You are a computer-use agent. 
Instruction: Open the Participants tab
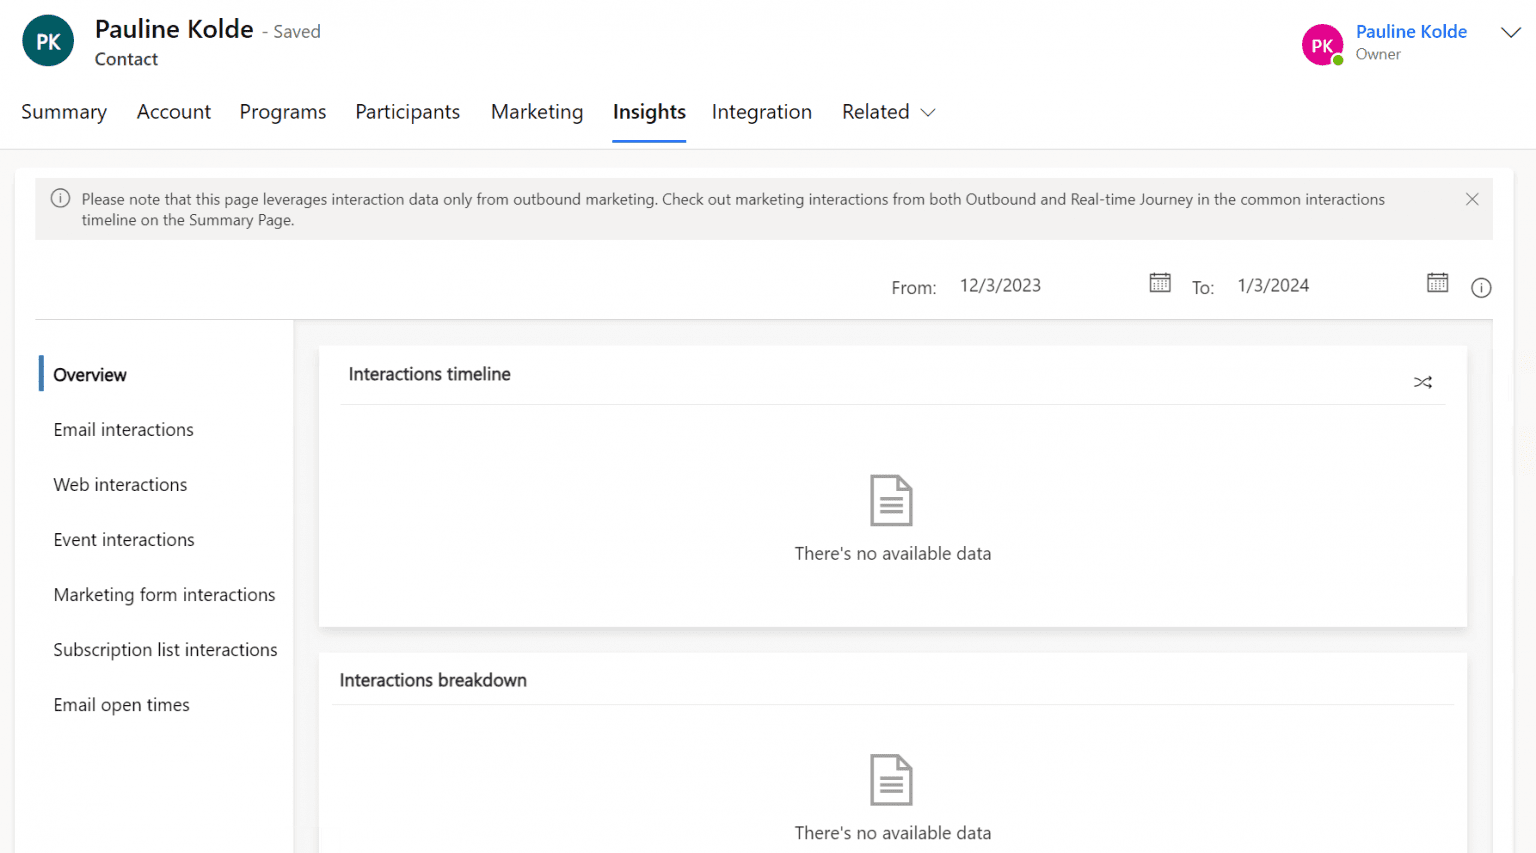[407, 112]
